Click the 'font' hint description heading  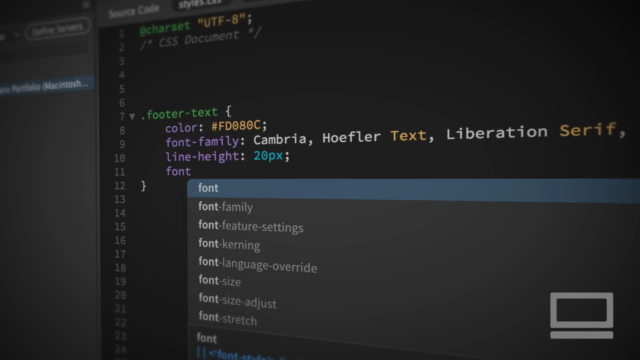click(x=207, y=338)
